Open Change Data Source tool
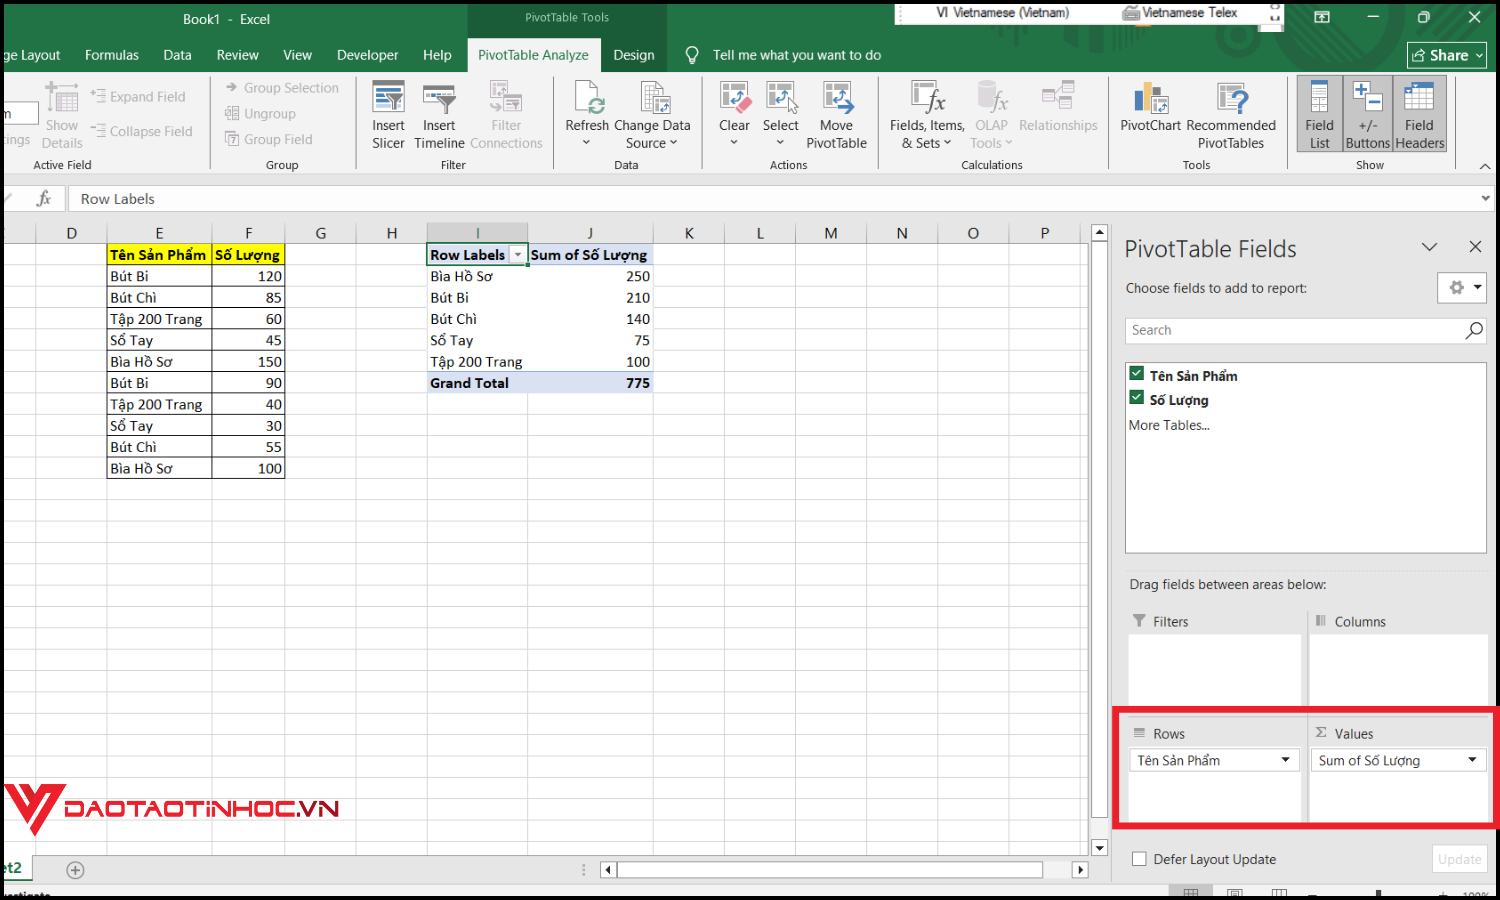The height and width of the screenshot is (900, 1500). point(655,112)
